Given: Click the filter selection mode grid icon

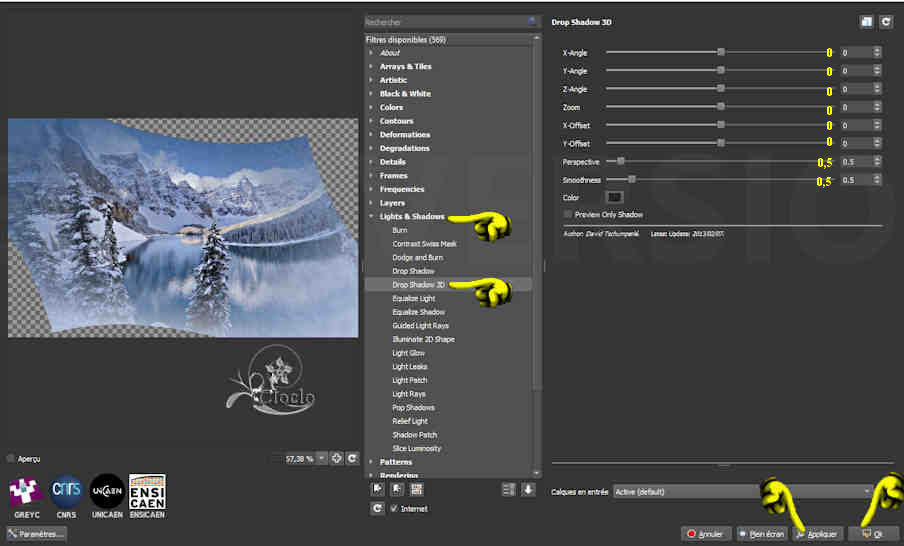Looking at the screenshot, I should click(x=416, y=489).
